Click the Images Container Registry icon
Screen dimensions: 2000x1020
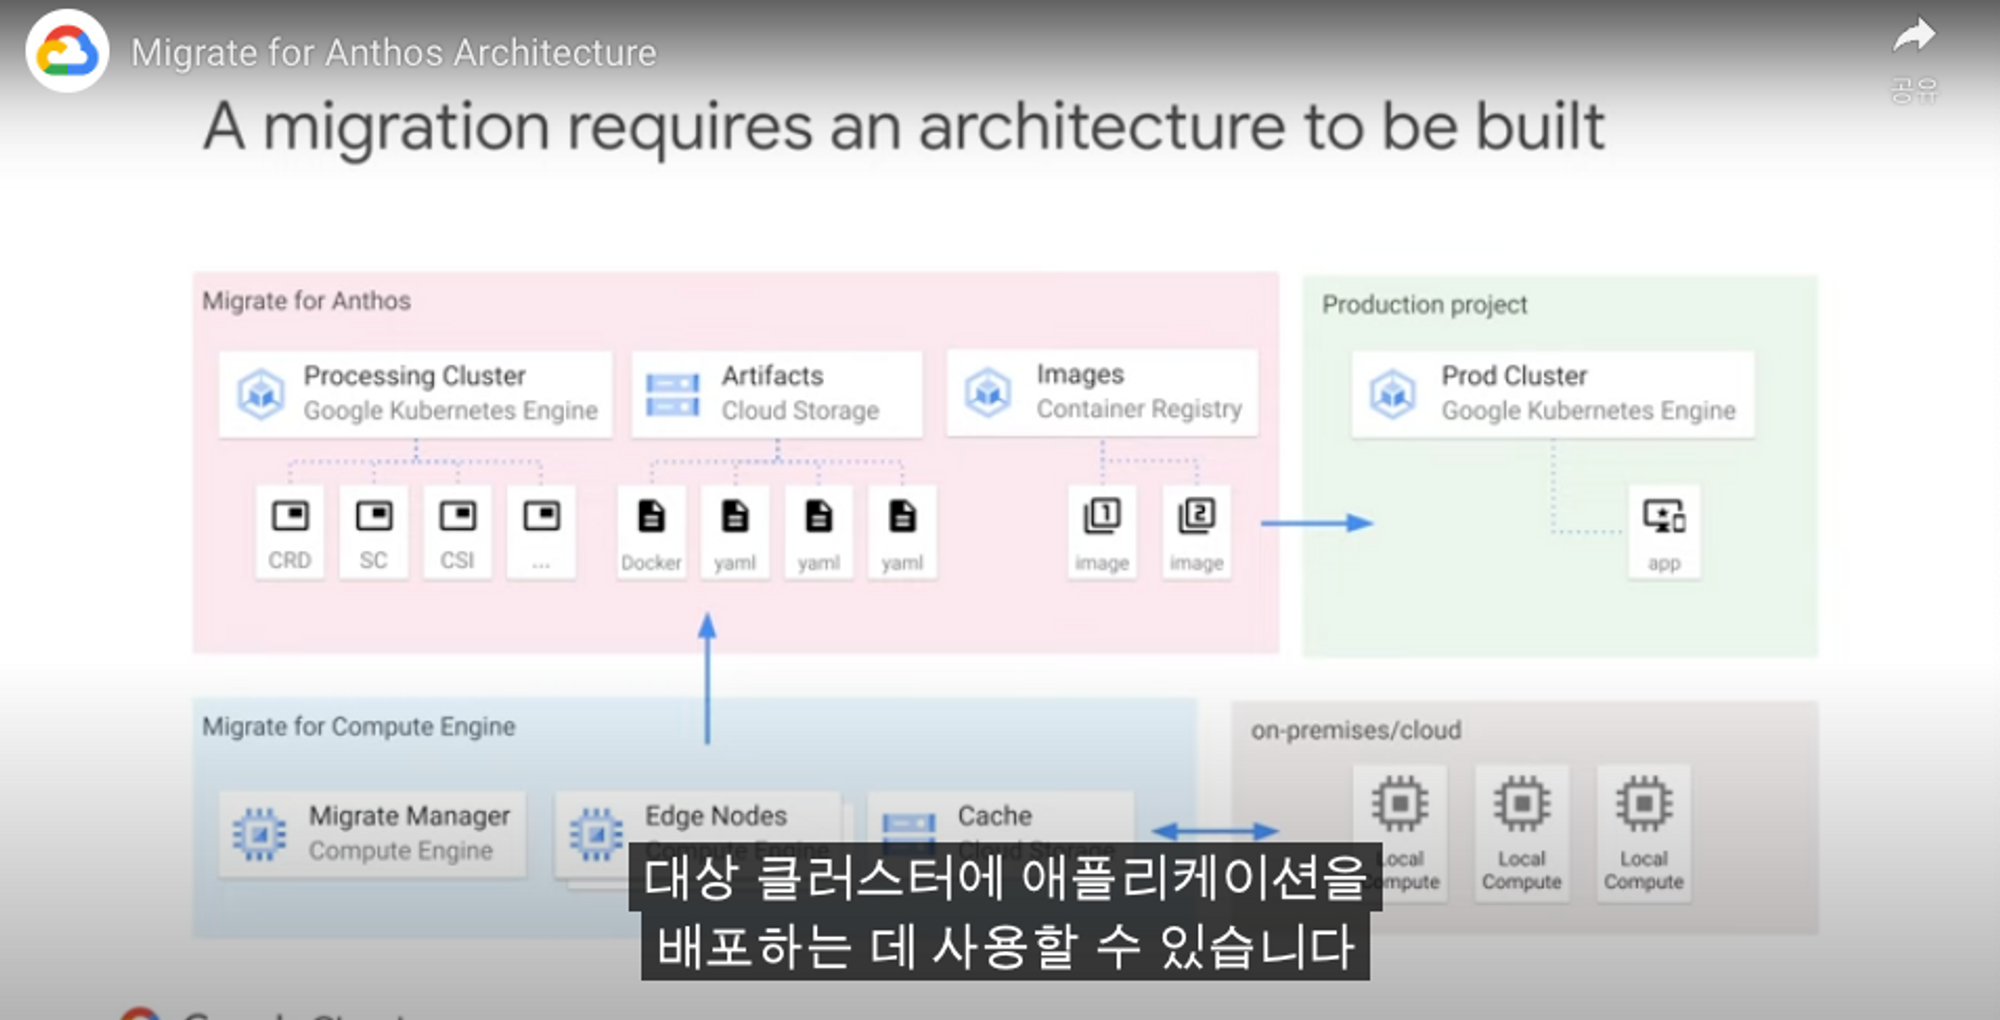(988, 392)
